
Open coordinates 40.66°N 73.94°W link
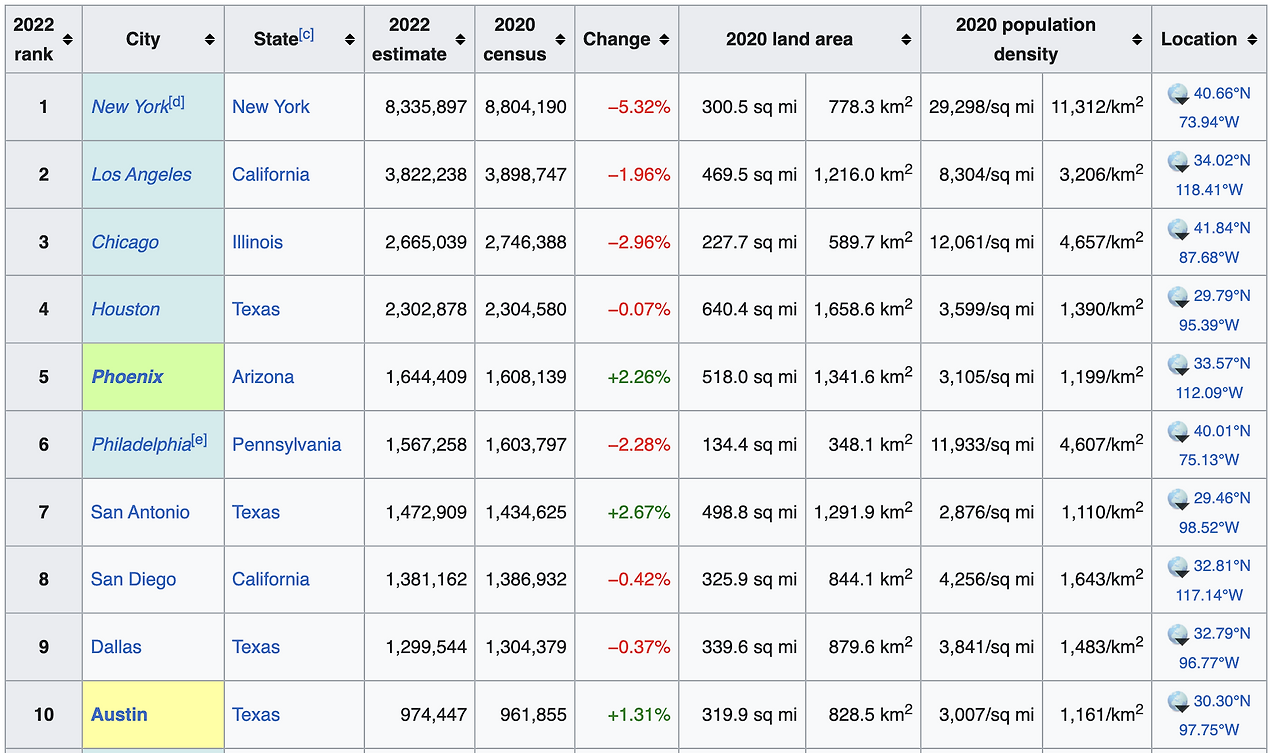(1209, 107)
